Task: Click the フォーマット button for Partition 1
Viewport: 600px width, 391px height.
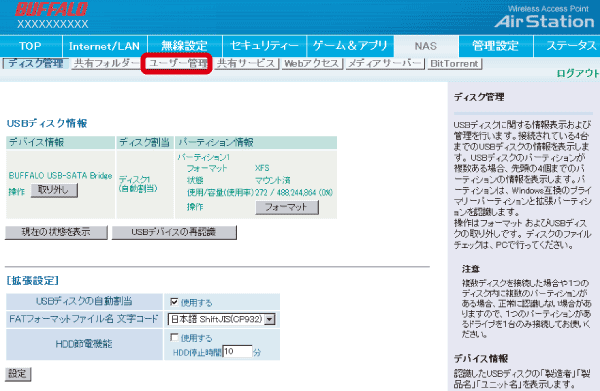Action: coord(287,207)
